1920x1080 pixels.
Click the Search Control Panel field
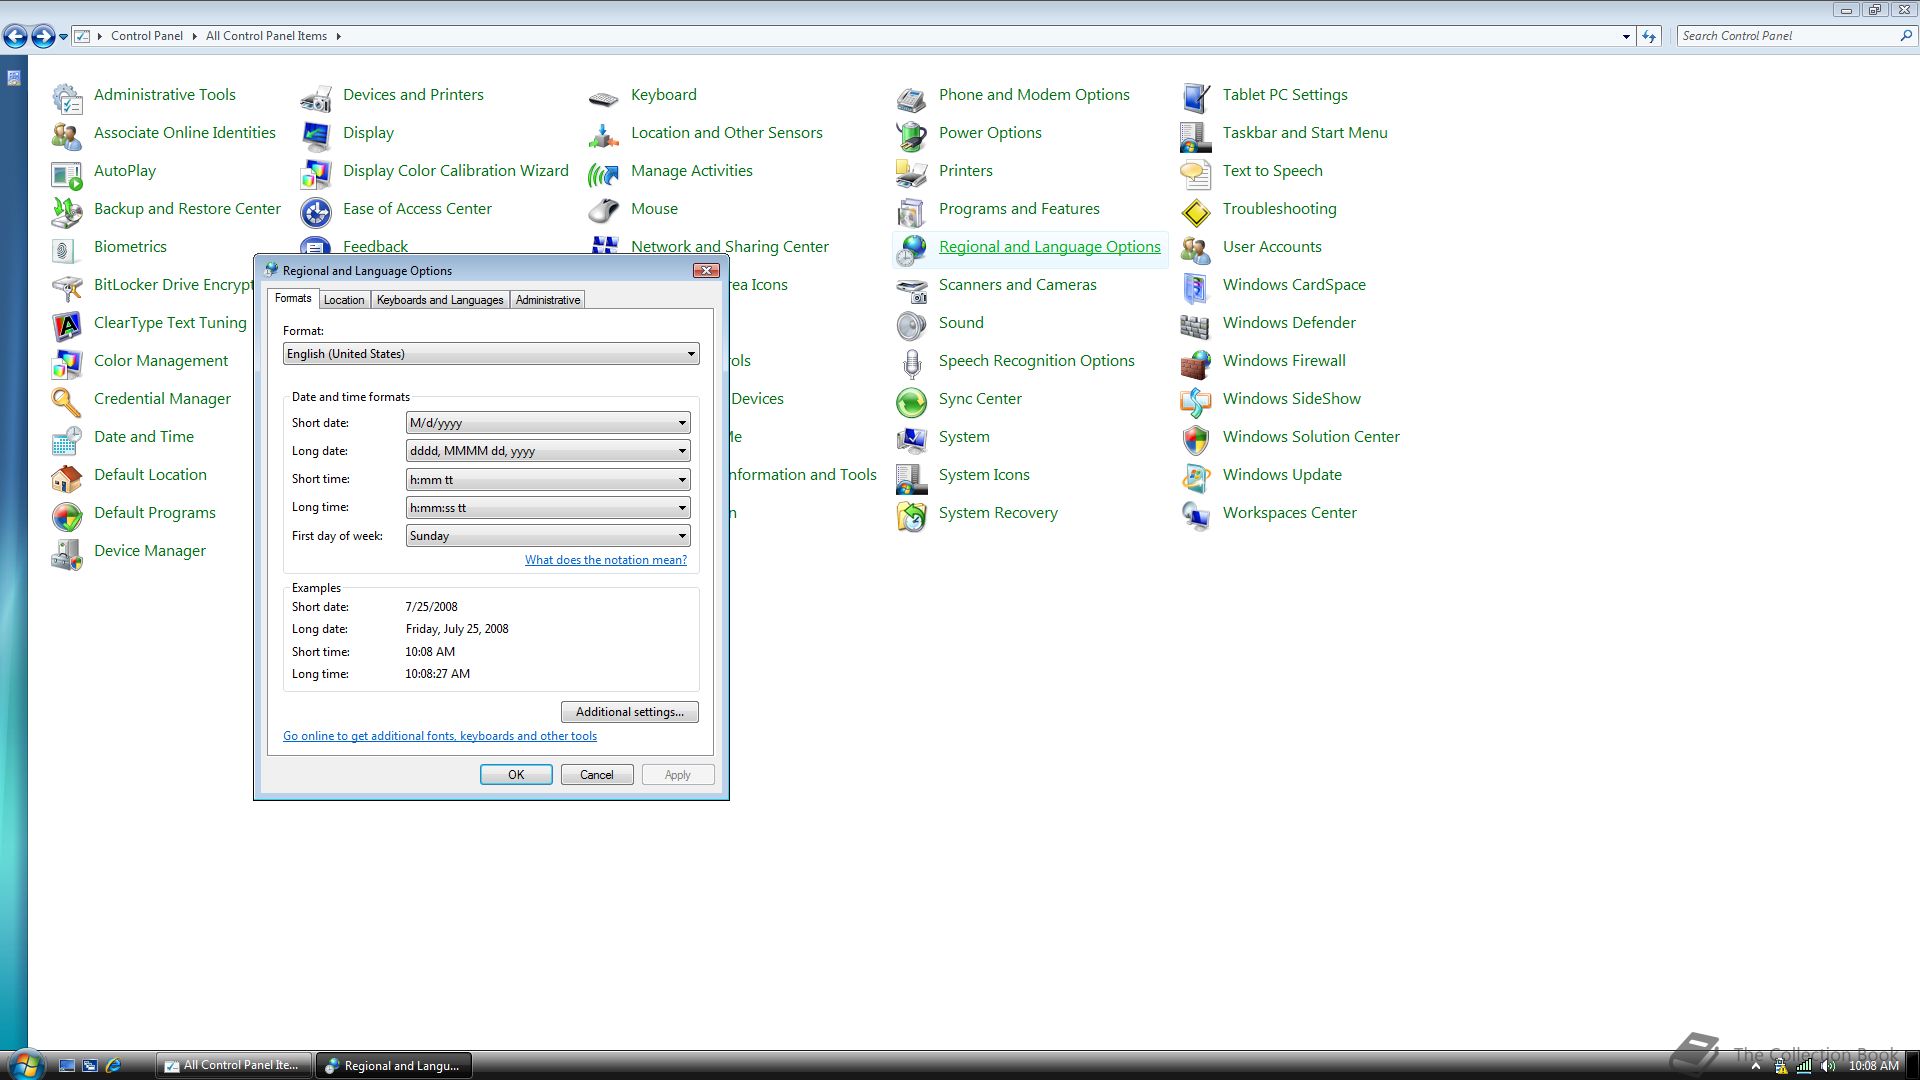pyautogui.click(x=1788, y=36)
